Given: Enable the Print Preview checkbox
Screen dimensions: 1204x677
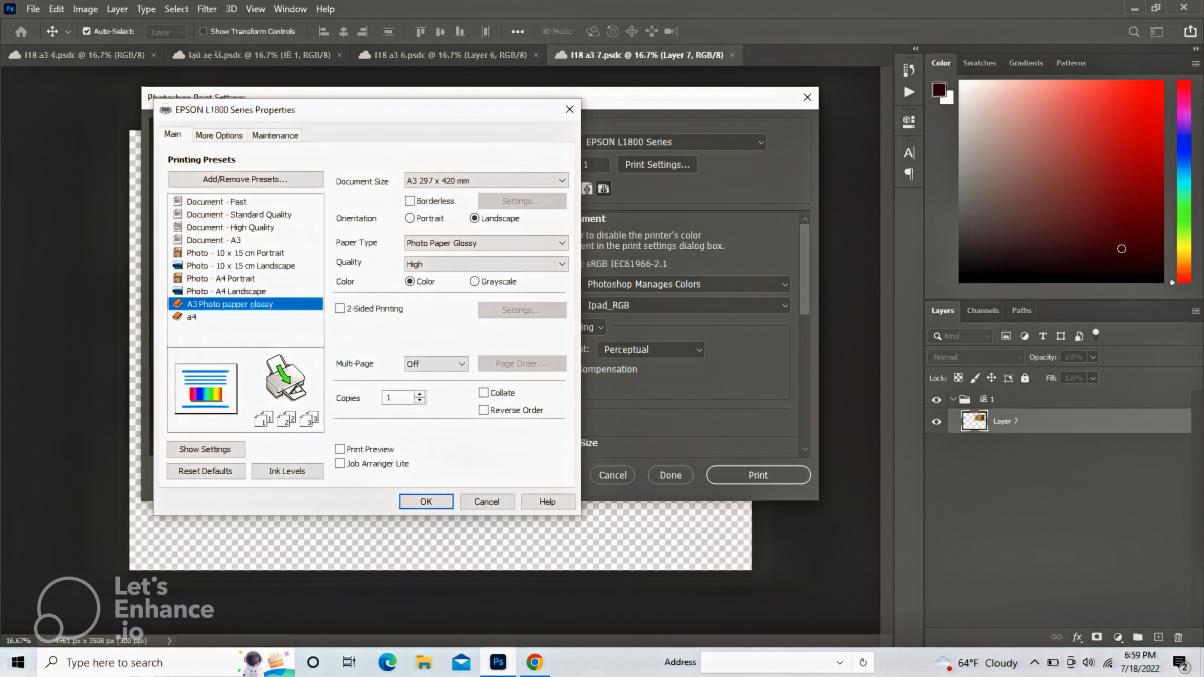Looking at the screenshot, I should pyautogui.click(x=340, y=449).
